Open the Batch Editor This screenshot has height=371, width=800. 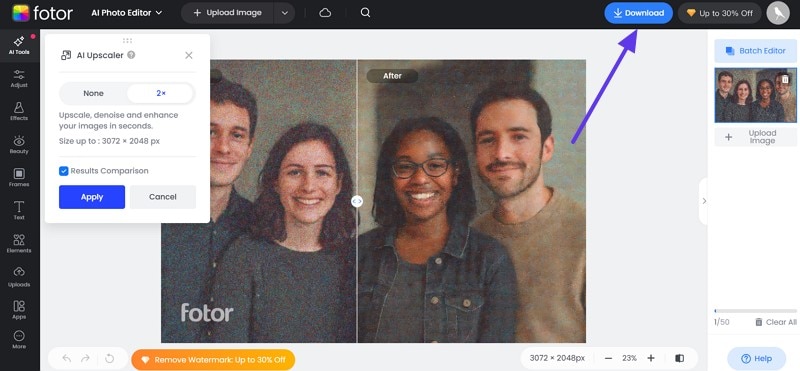click(756, 51)
